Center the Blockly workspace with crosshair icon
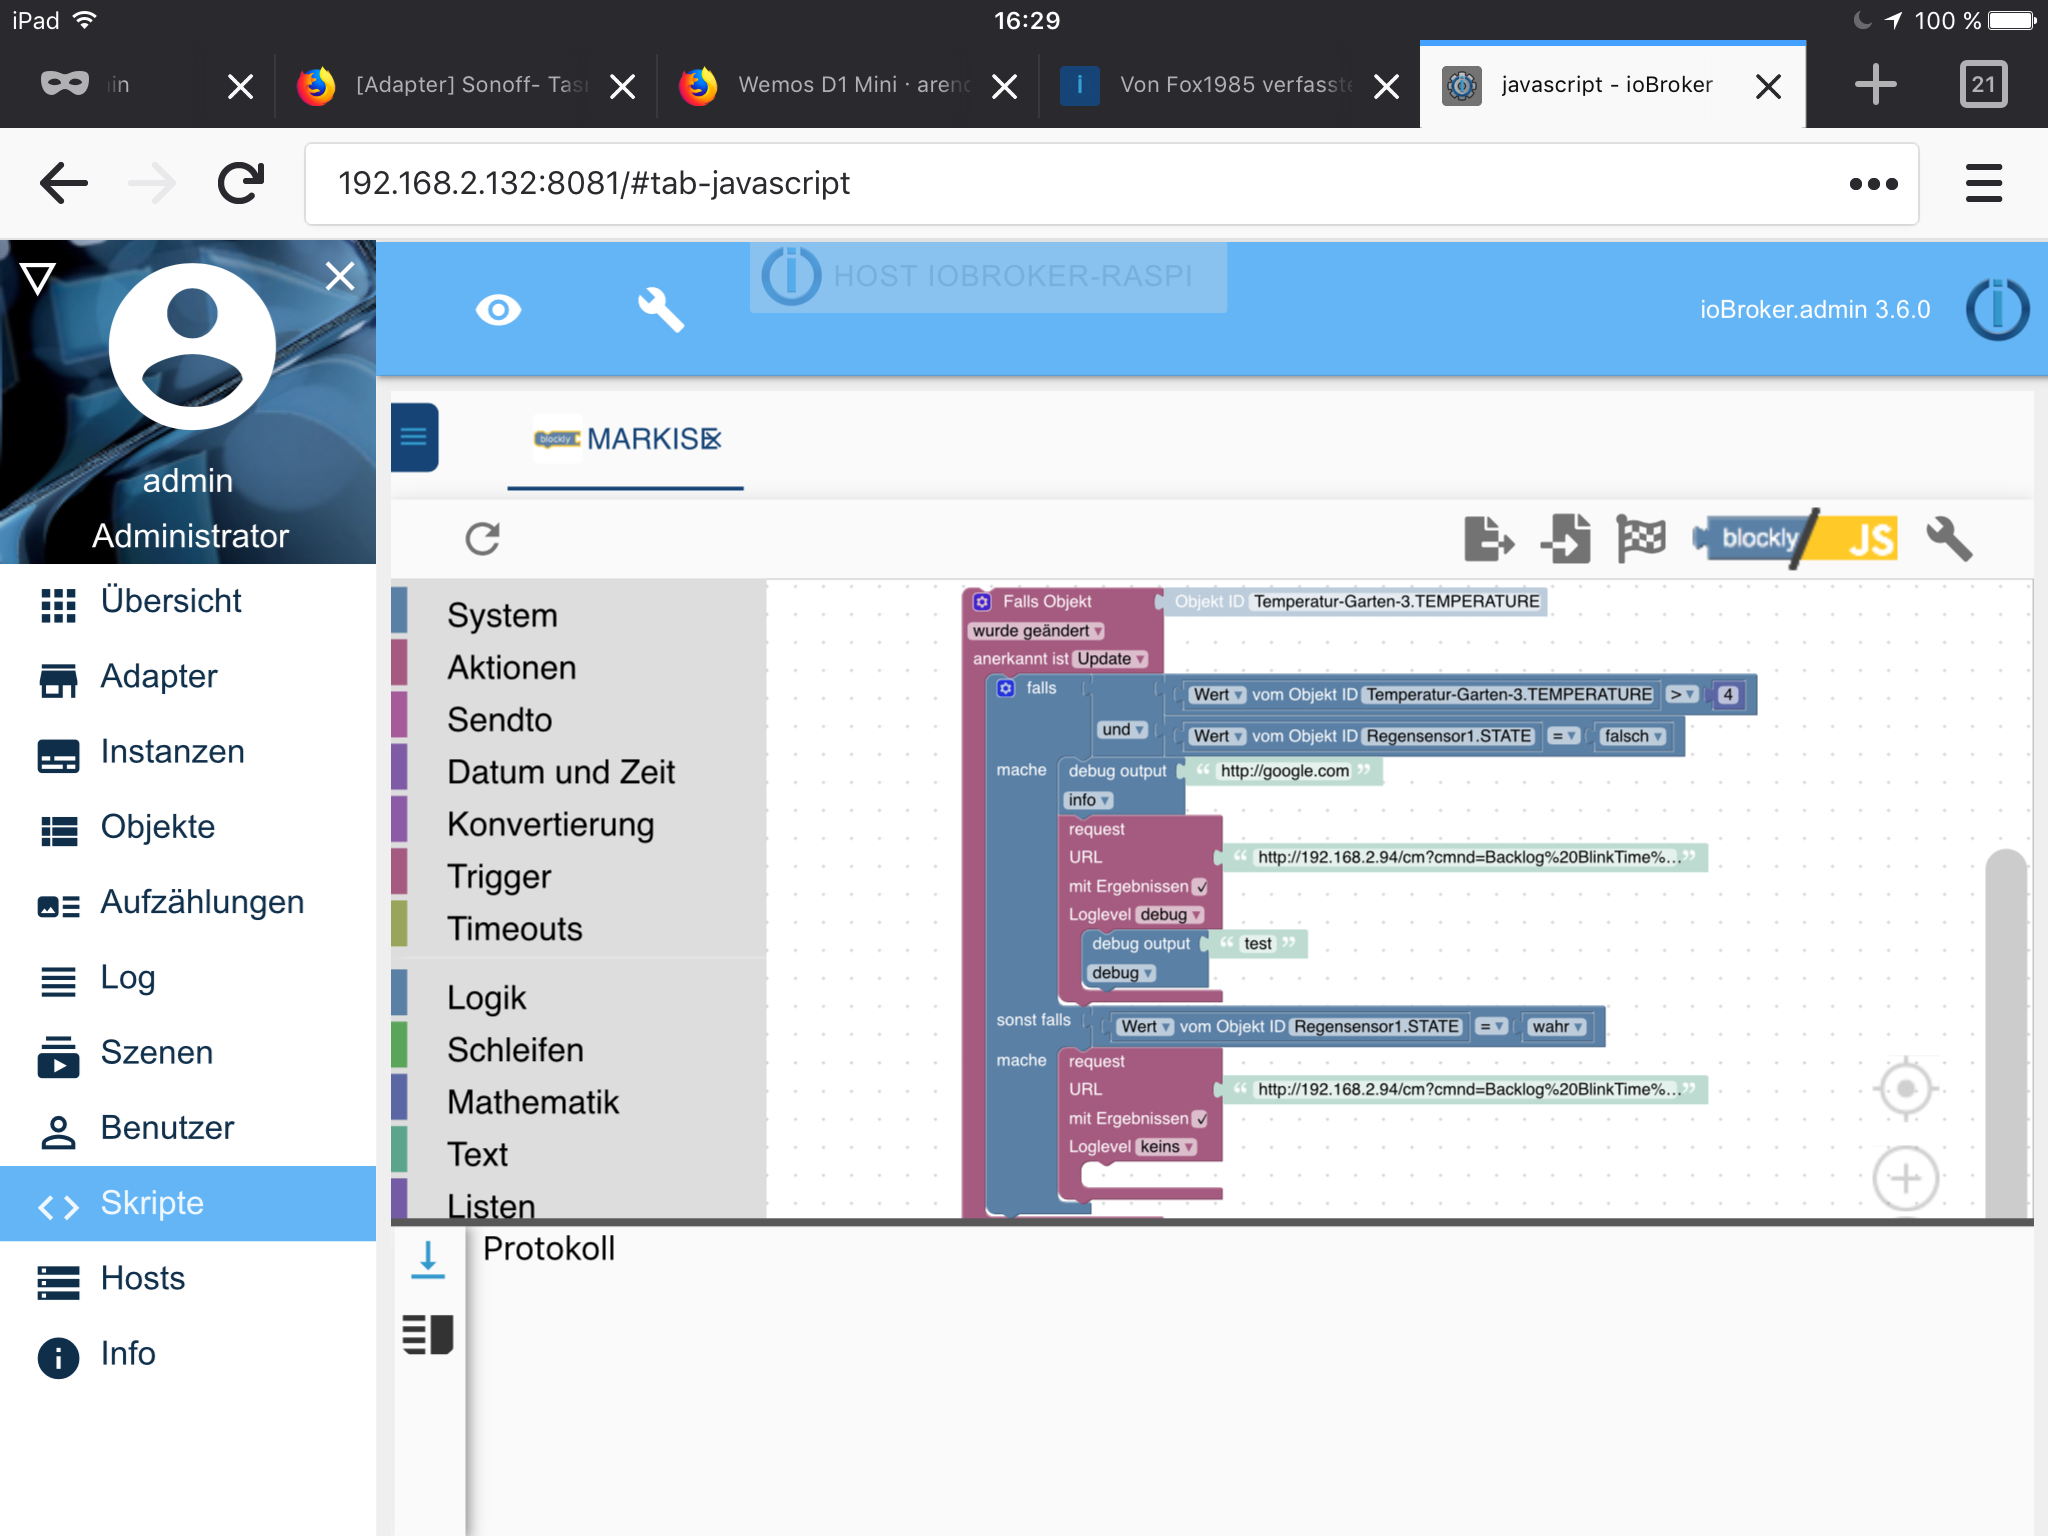 (1906, 1088)
